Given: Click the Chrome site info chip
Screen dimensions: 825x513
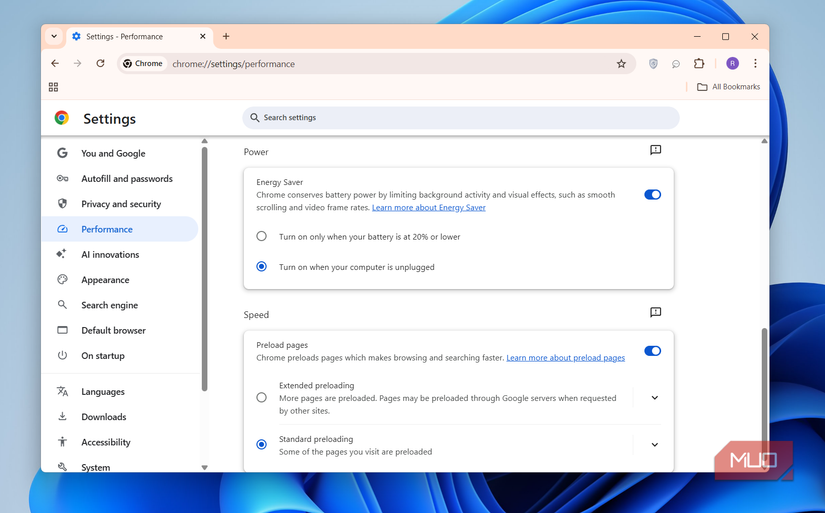Looking at the screenshot, I should [143, 64].
